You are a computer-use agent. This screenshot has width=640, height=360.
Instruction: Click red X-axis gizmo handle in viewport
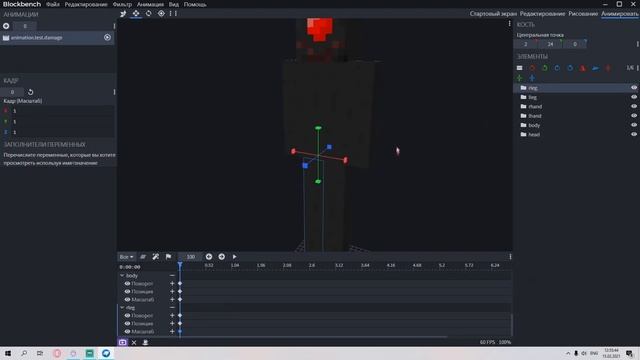click(x=345, y=160)
